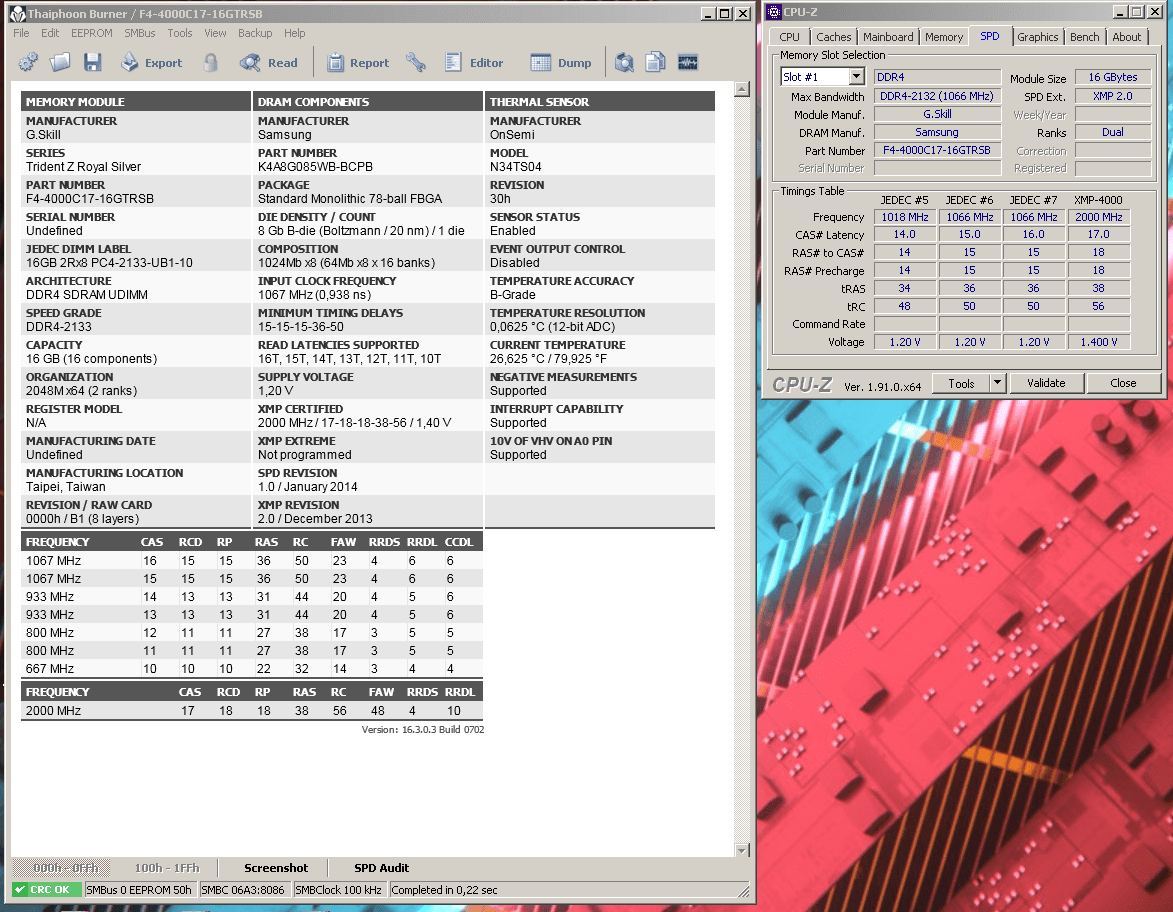This screenshot has height=912, width=1173.
Task: Click SMBus 0 EEPROM 50h status entry
Action: [x=140, y=890]
